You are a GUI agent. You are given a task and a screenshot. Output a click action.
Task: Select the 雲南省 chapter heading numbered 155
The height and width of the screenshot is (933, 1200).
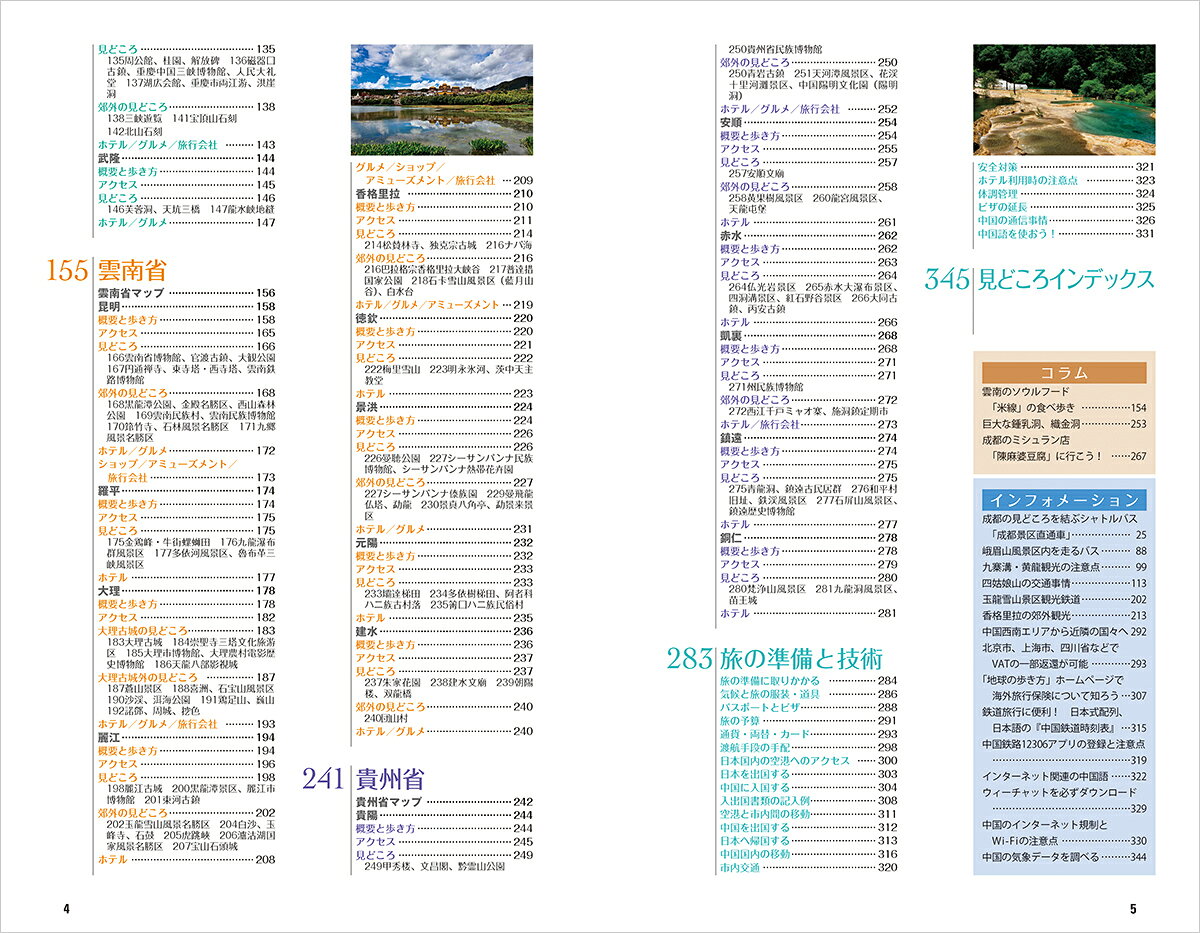tap(107, 270)
